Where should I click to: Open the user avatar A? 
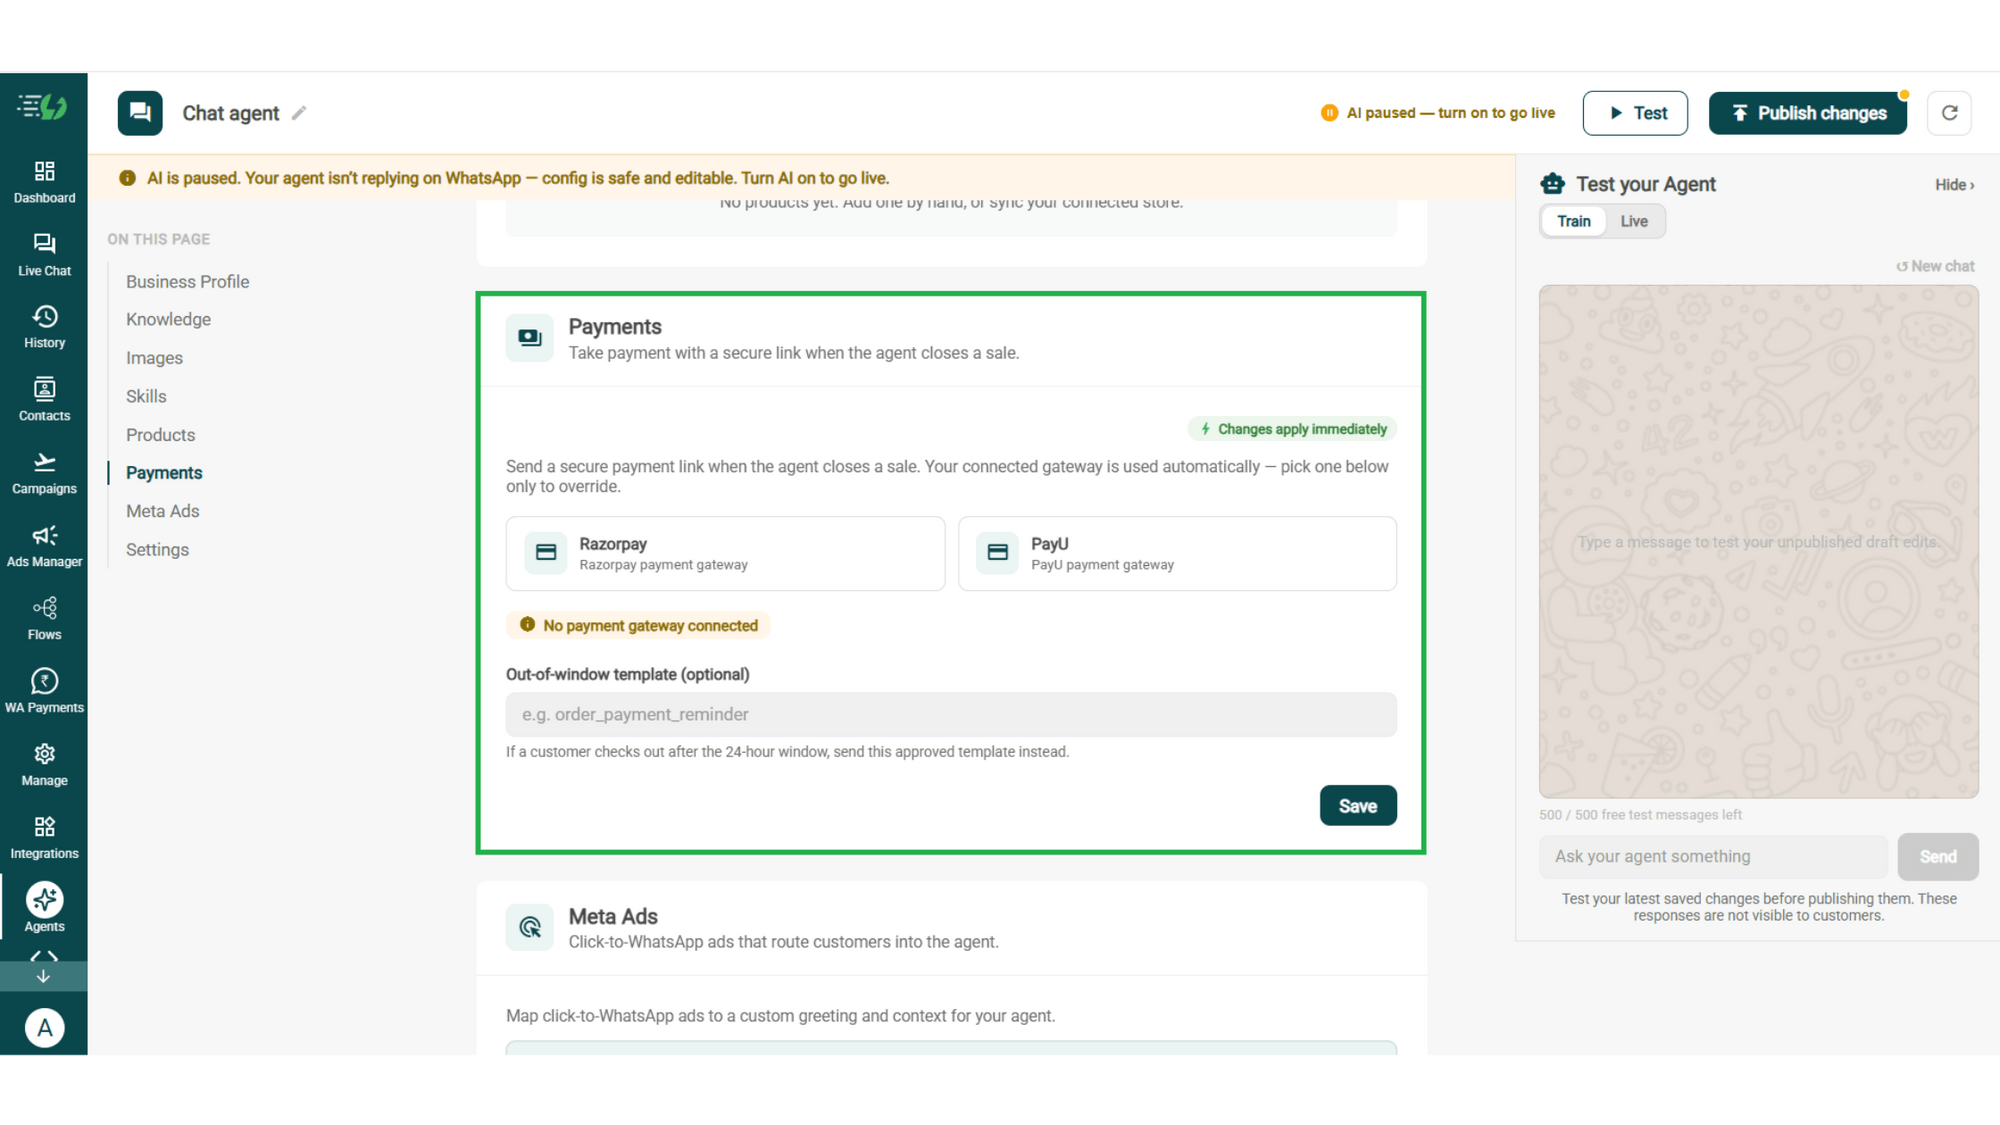pyautogui.click(x=44, y=1028)
